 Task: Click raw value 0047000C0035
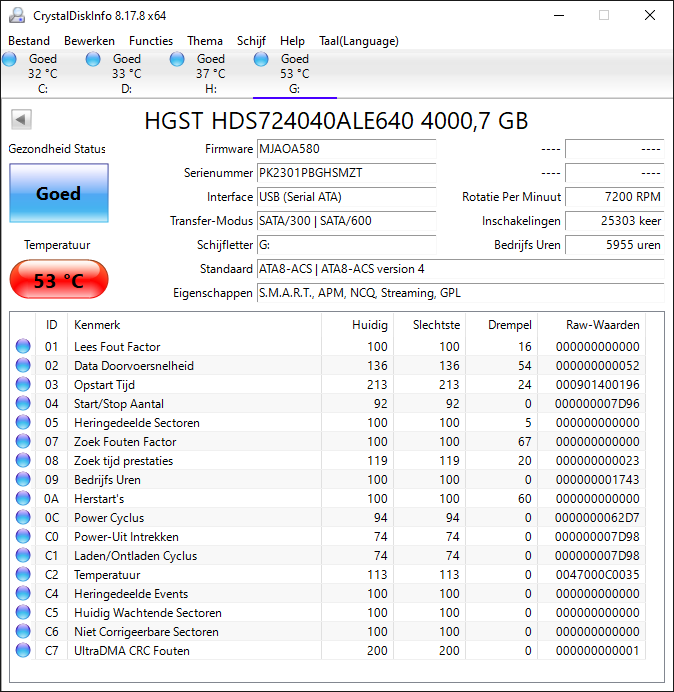coord(597,575)
